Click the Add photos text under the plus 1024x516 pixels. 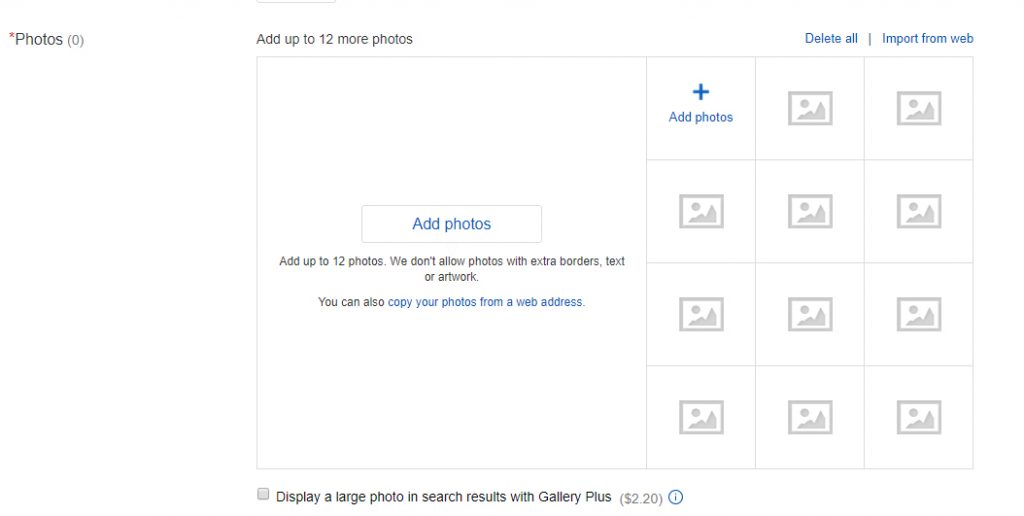coord(701,118)
